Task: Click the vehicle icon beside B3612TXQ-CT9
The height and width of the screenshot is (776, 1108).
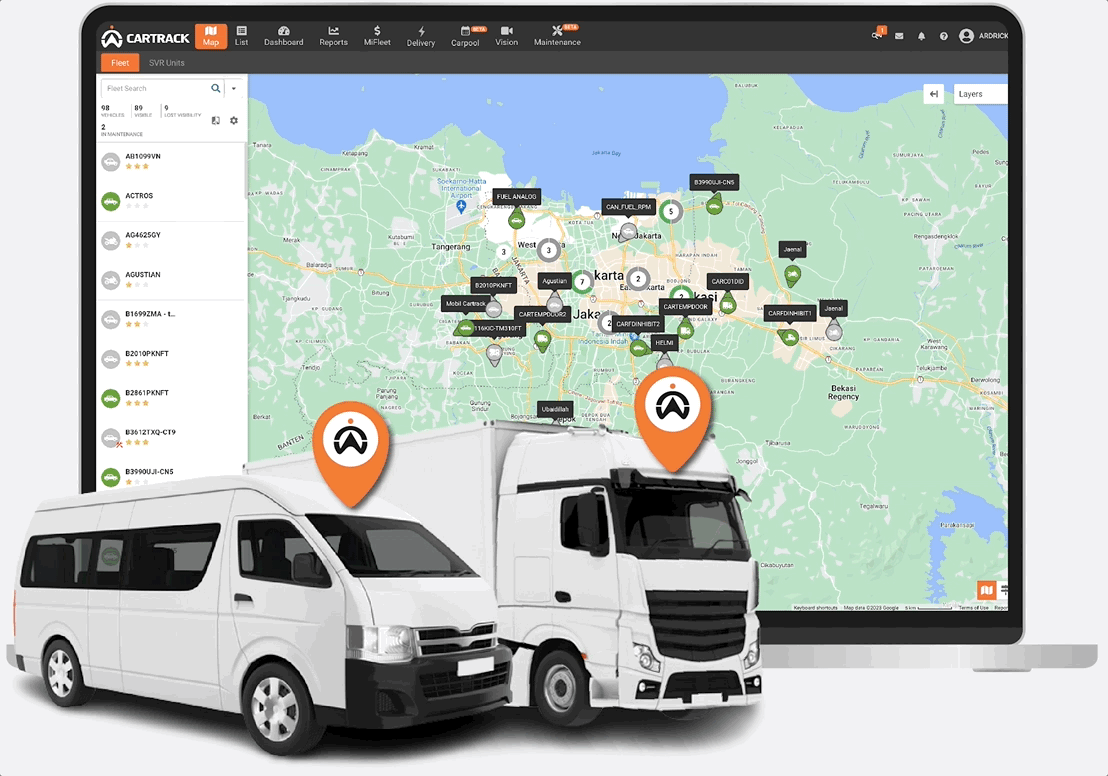Action: coord(110,438)
